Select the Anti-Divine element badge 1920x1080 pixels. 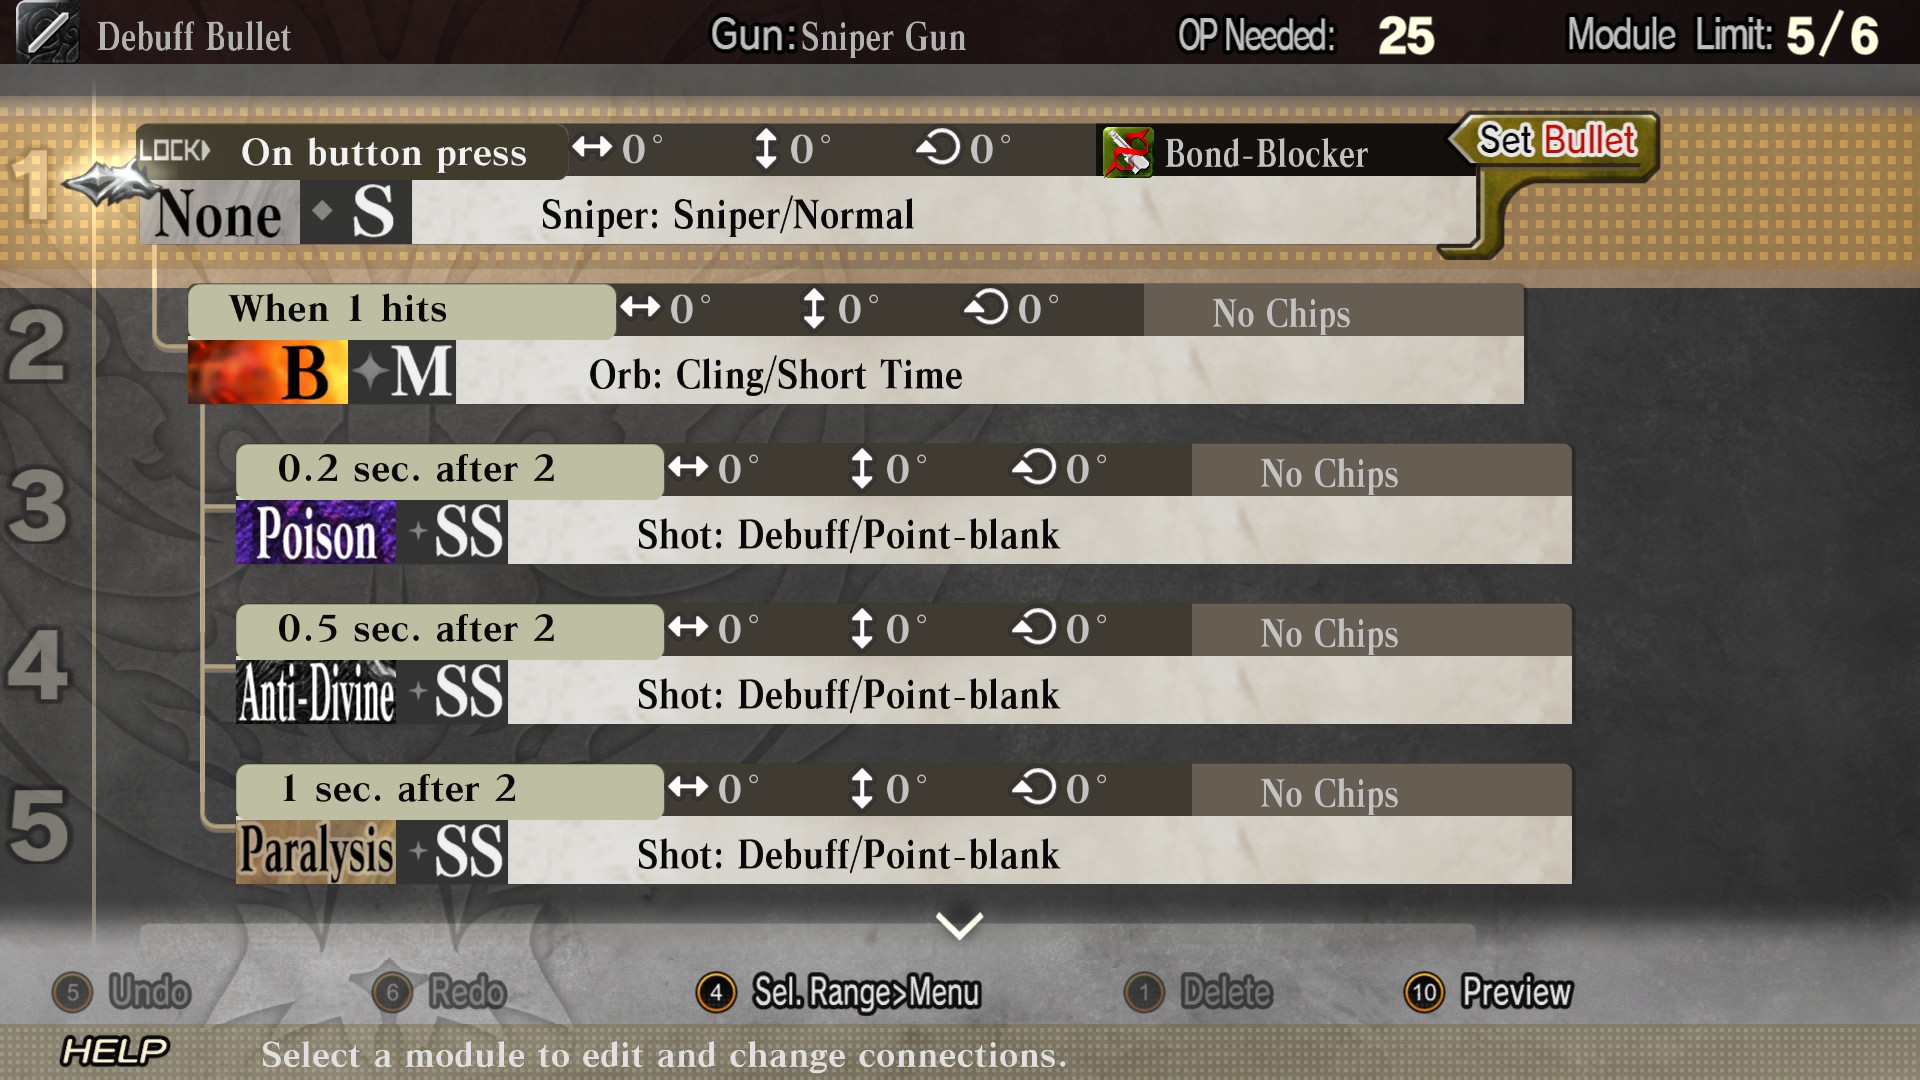point(316,693)
